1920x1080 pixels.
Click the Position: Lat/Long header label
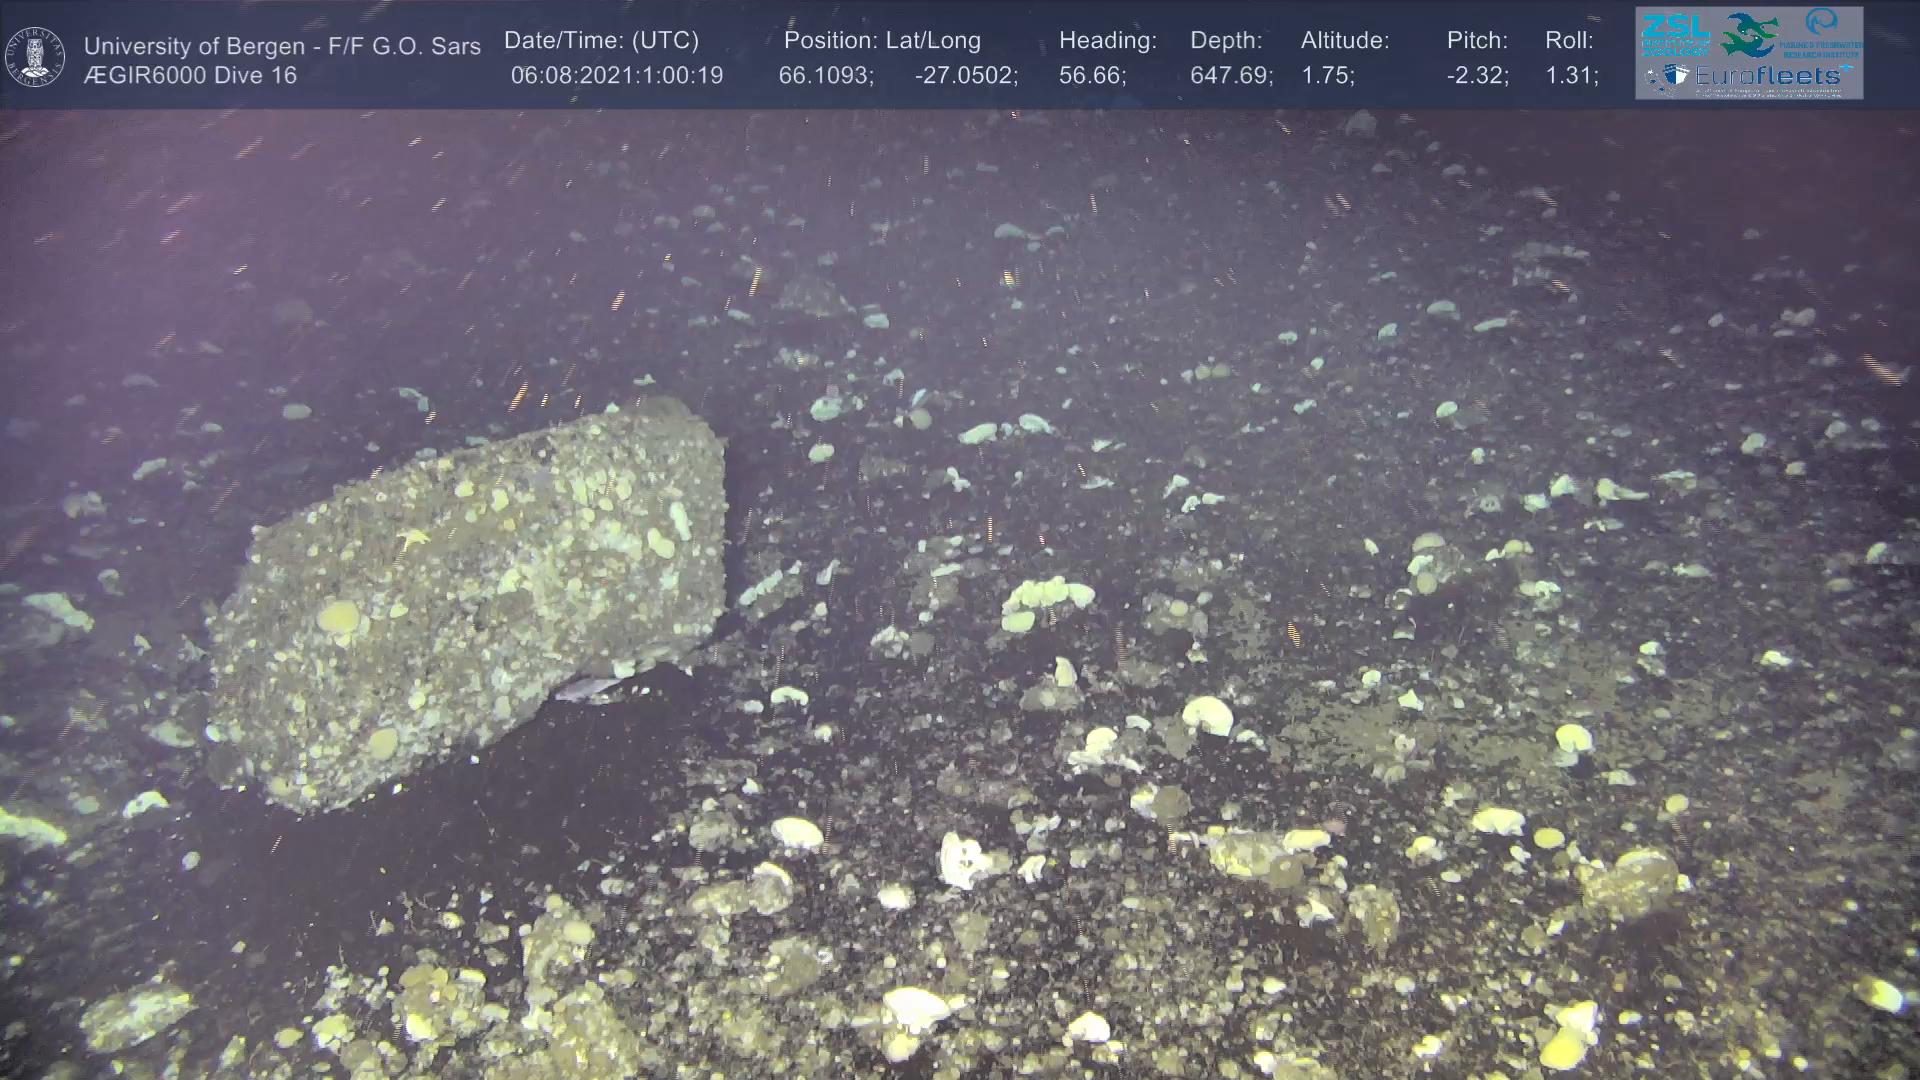point(882,41)
